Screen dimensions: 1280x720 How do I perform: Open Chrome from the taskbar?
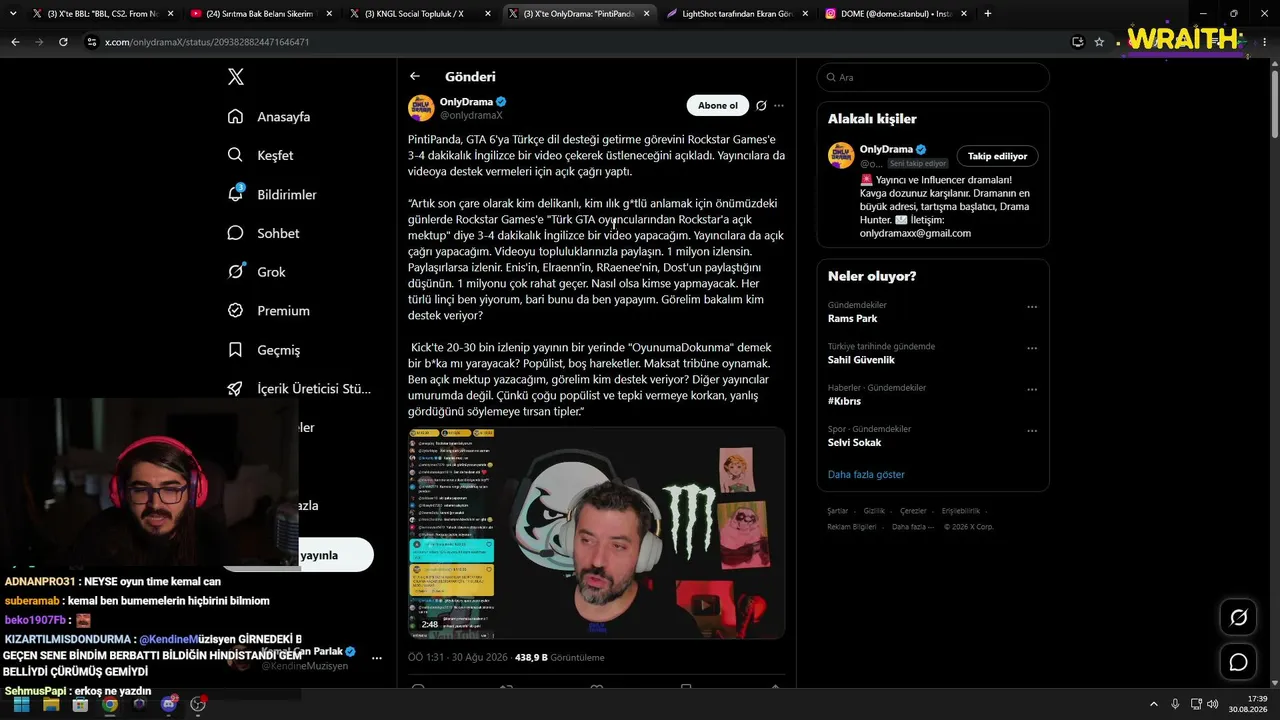[110, 704]
